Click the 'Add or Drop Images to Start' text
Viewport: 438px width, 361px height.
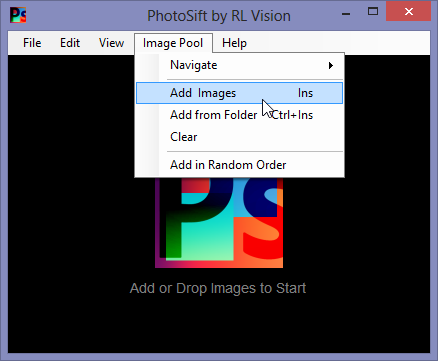point(218,288)
